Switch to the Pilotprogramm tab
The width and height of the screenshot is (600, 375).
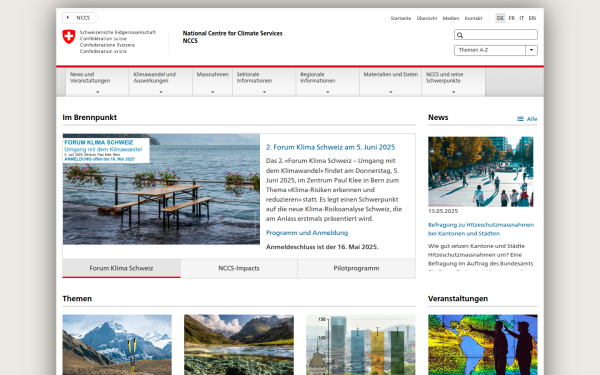click(x=356, y=268)
